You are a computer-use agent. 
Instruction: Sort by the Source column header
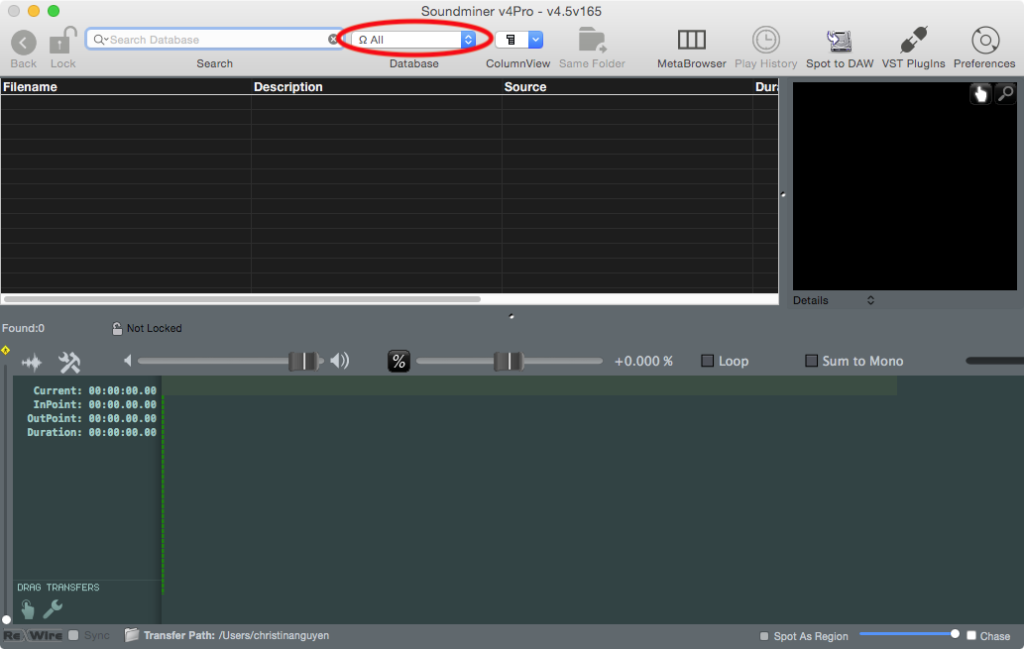627,87
